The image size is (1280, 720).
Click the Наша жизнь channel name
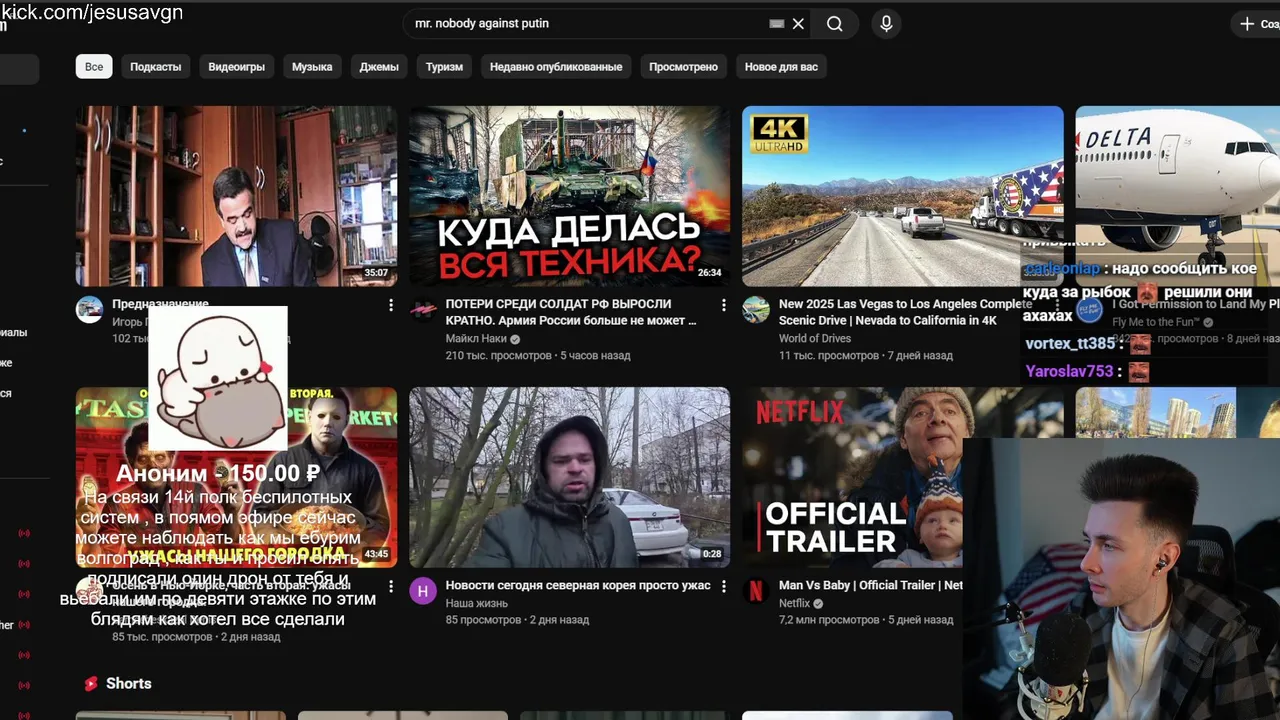[477, 603]
